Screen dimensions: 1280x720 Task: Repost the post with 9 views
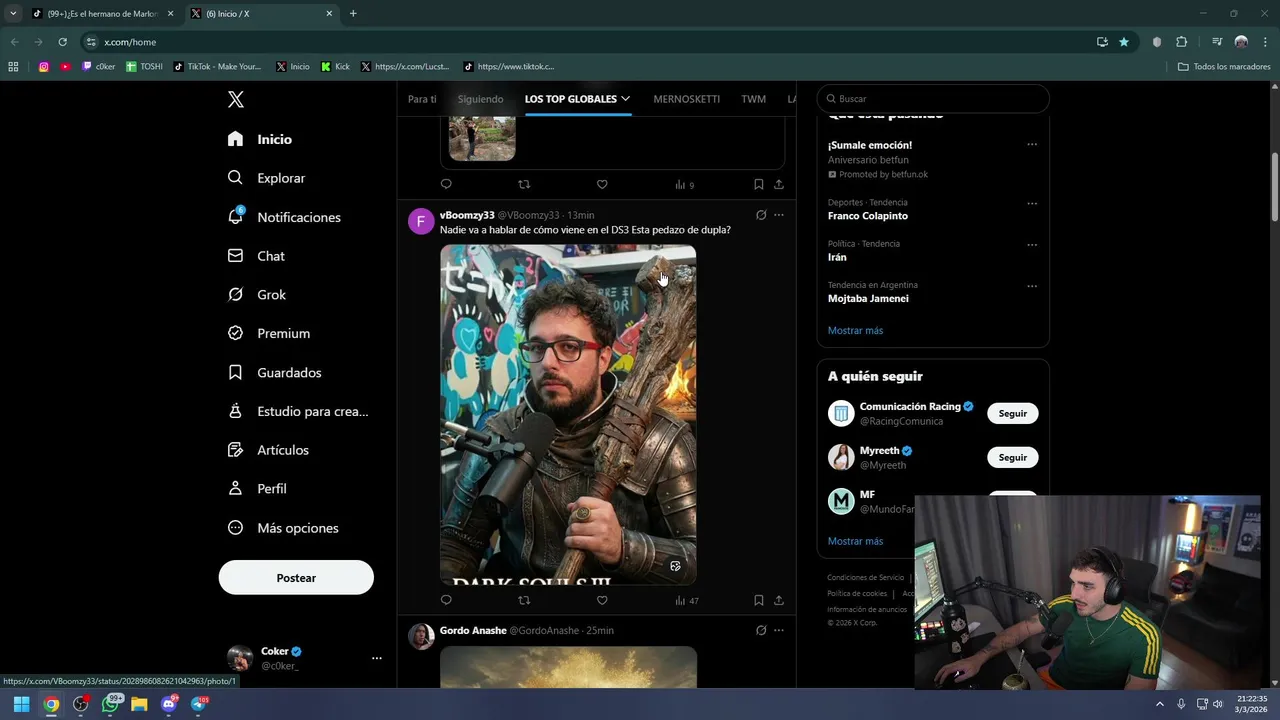coord(524,184)
